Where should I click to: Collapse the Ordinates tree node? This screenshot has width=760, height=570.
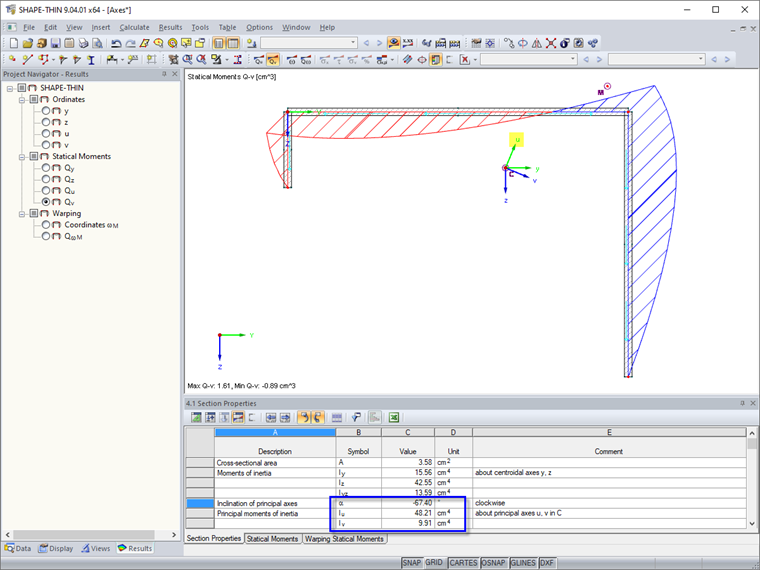click(x=22, y=100)
